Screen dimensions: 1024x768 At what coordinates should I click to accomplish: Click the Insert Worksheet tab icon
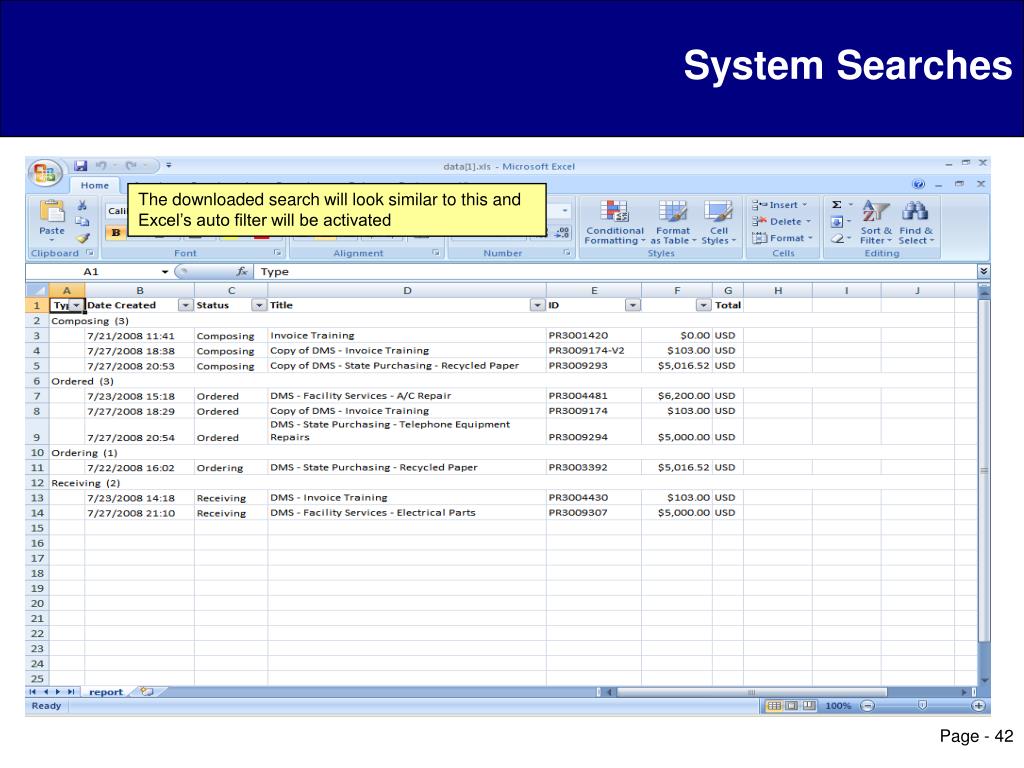click(147, 692)
